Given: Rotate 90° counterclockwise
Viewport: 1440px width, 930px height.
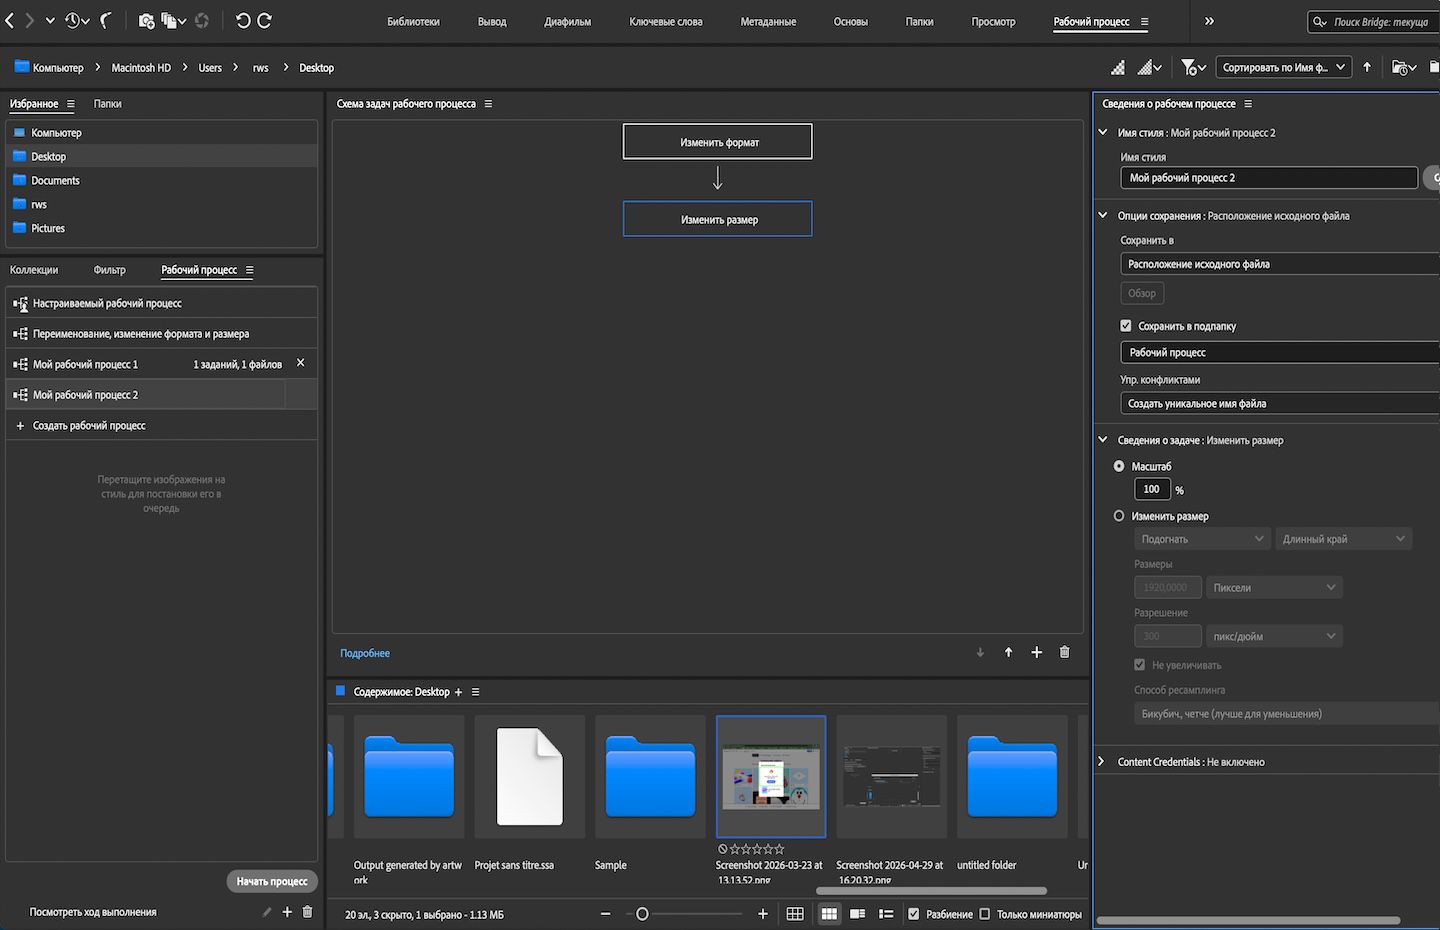Looking at the screenshot, I should (243, 20).
